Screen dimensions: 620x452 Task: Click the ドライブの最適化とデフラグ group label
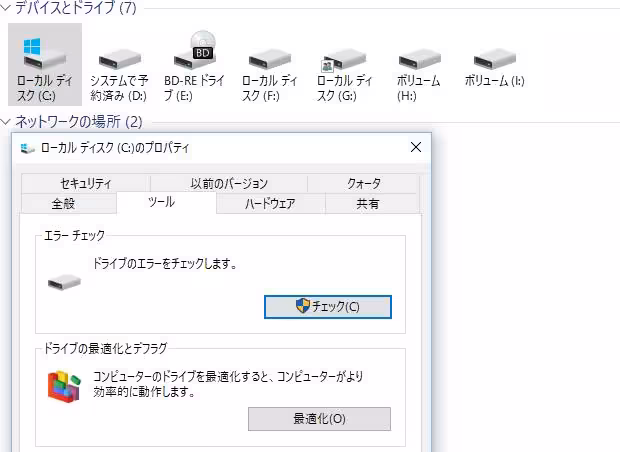click(x=105, y=348)
